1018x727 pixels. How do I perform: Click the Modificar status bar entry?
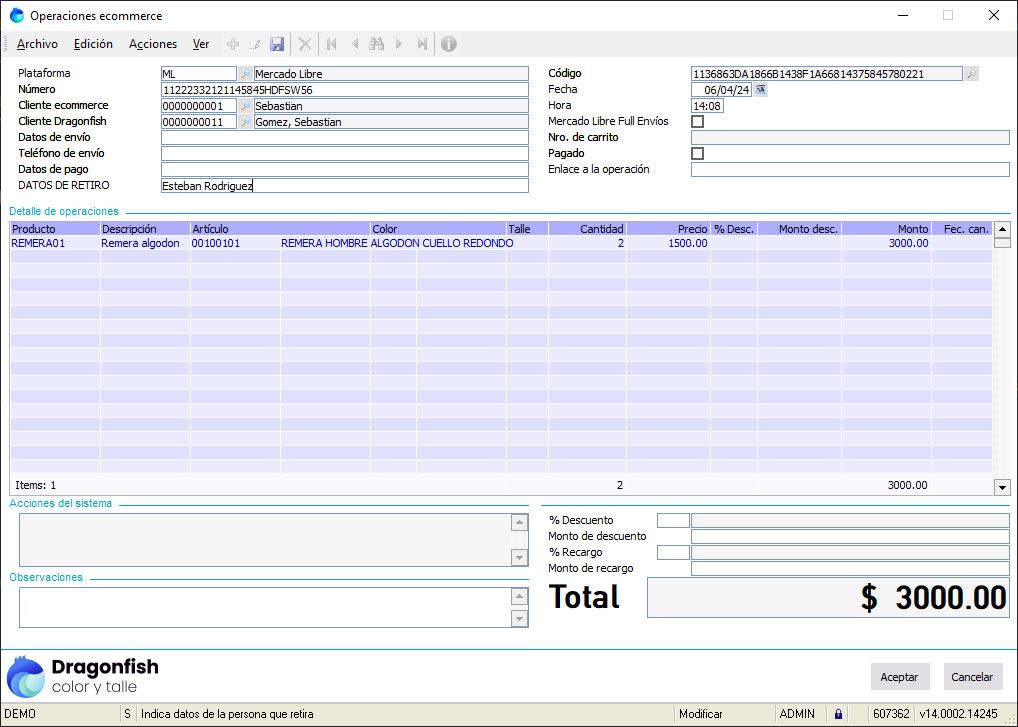click(701, 714)
